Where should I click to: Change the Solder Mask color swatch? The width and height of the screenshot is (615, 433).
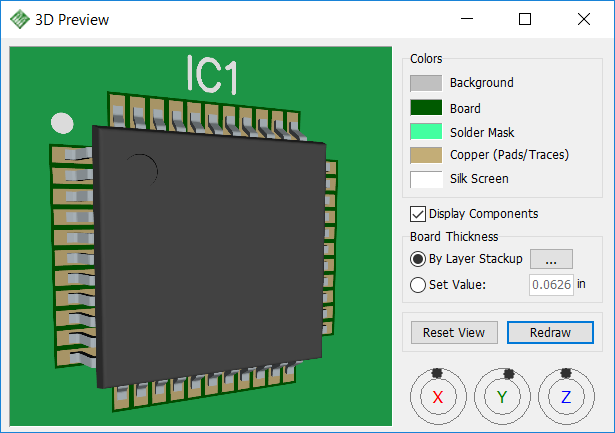coord(426,131)
